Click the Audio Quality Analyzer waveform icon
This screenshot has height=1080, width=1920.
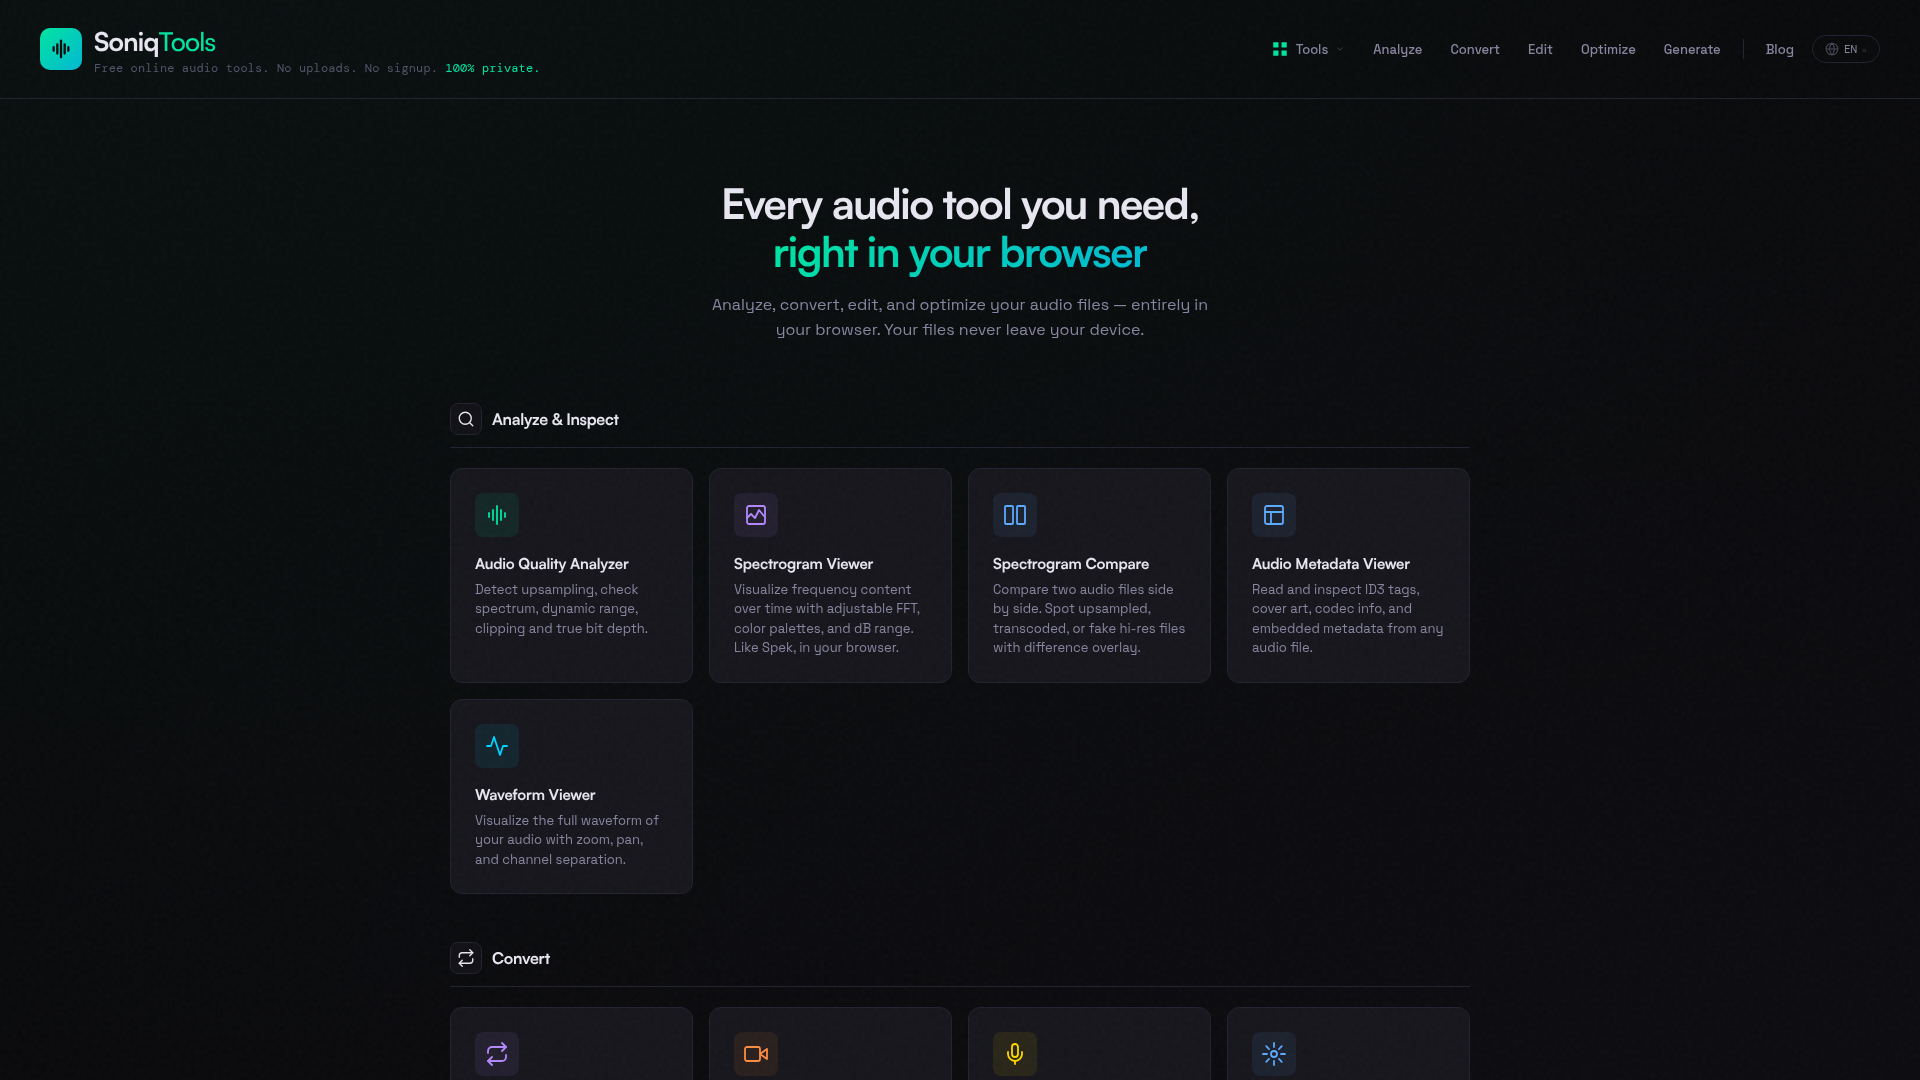497,515
